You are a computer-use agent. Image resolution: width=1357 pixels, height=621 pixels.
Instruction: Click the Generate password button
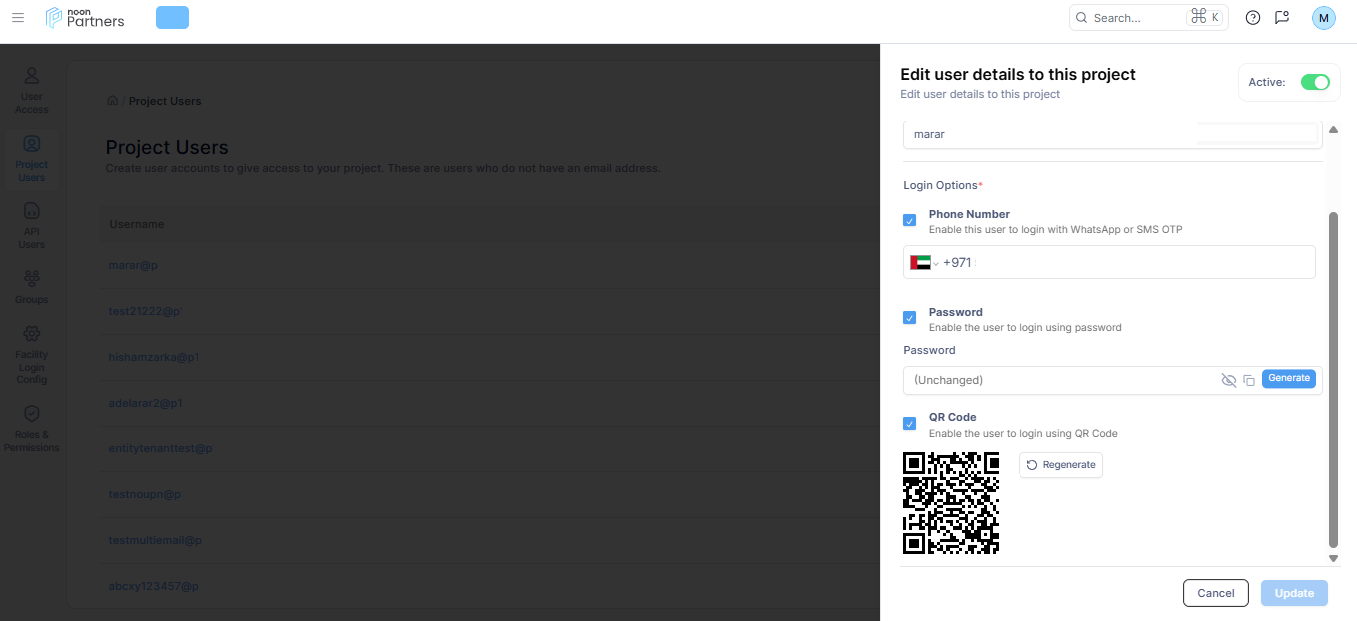tap(1289, 378)
